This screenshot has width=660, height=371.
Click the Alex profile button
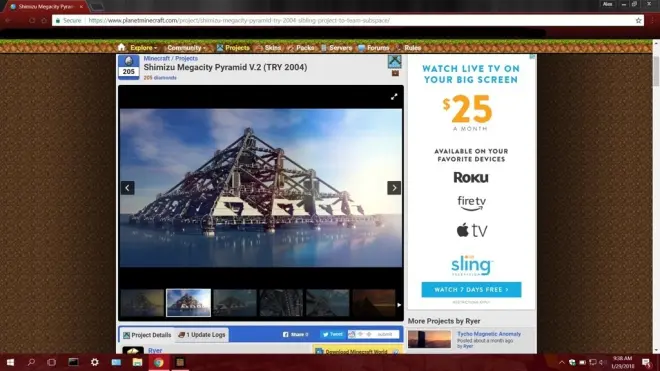pyautogui.click(x=607, y=4)
